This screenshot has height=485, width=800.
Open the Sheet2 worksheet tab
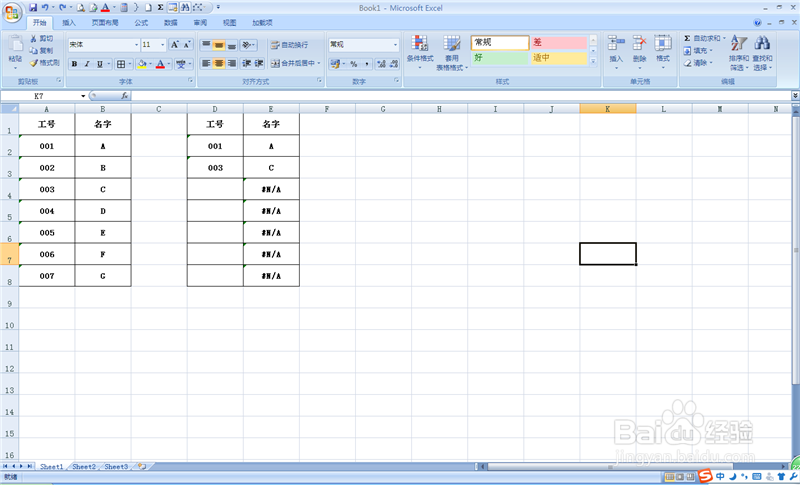coord(84,467)
